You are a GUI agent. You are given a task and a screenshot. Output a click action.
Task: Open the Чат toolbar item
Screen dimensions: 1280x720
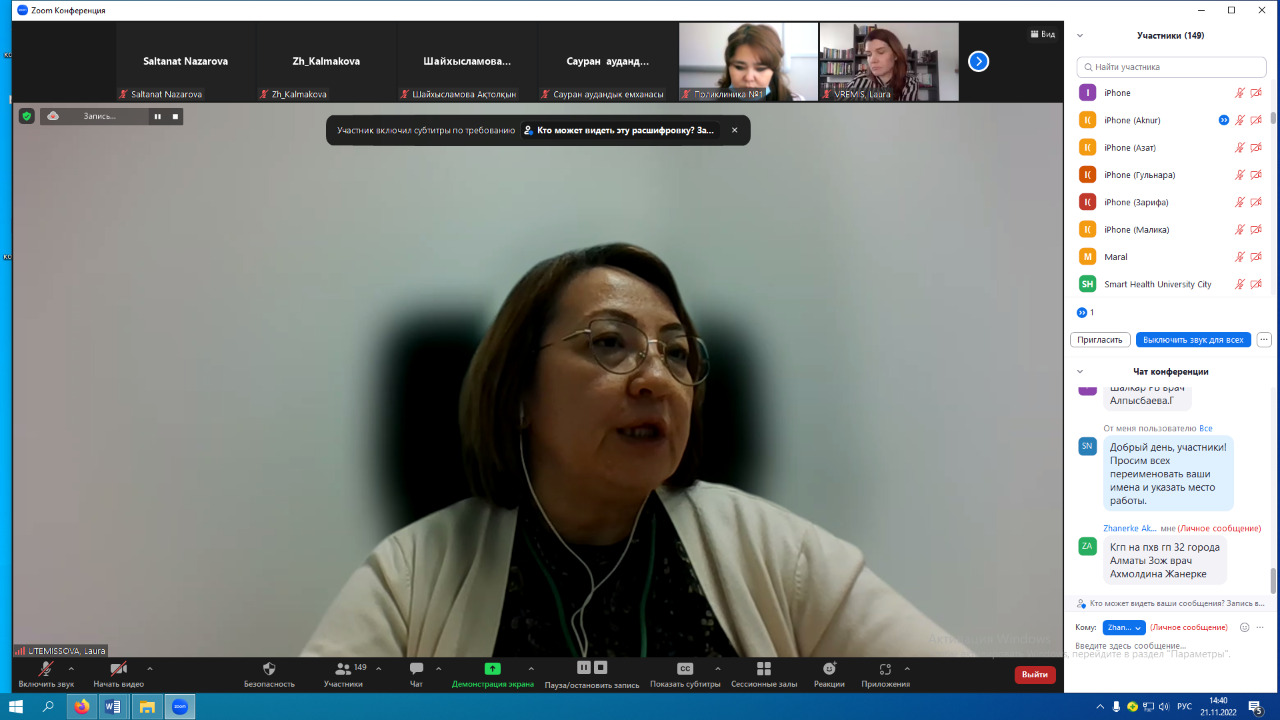point(416,669)
